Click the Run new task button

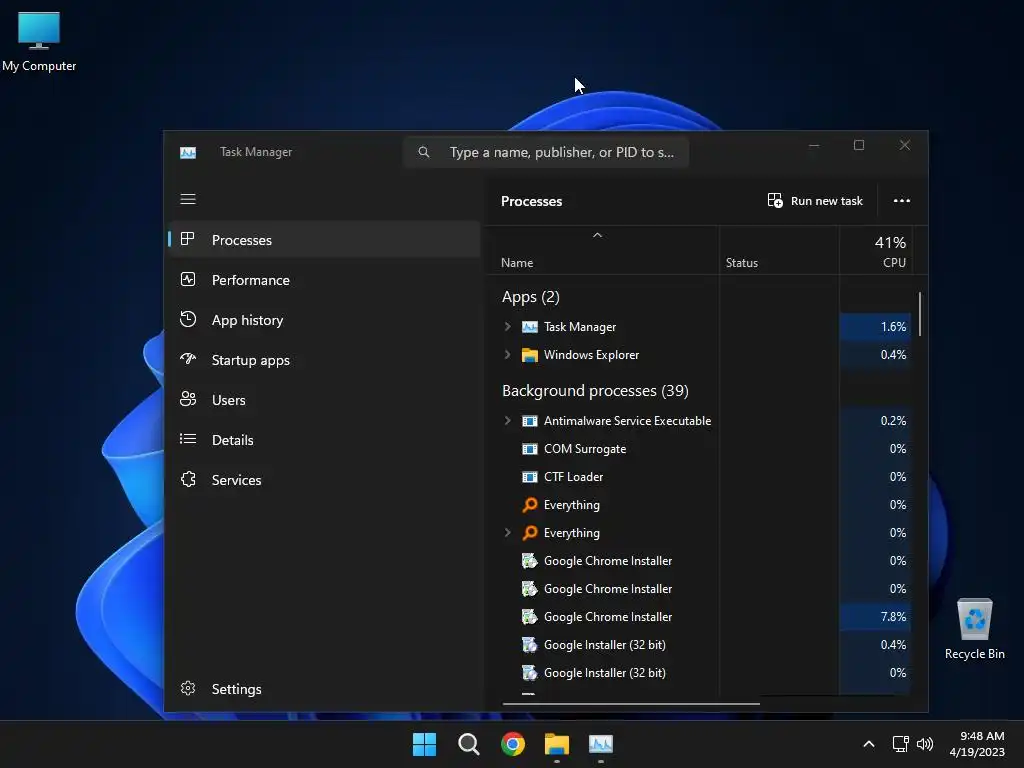click(815, 200)
